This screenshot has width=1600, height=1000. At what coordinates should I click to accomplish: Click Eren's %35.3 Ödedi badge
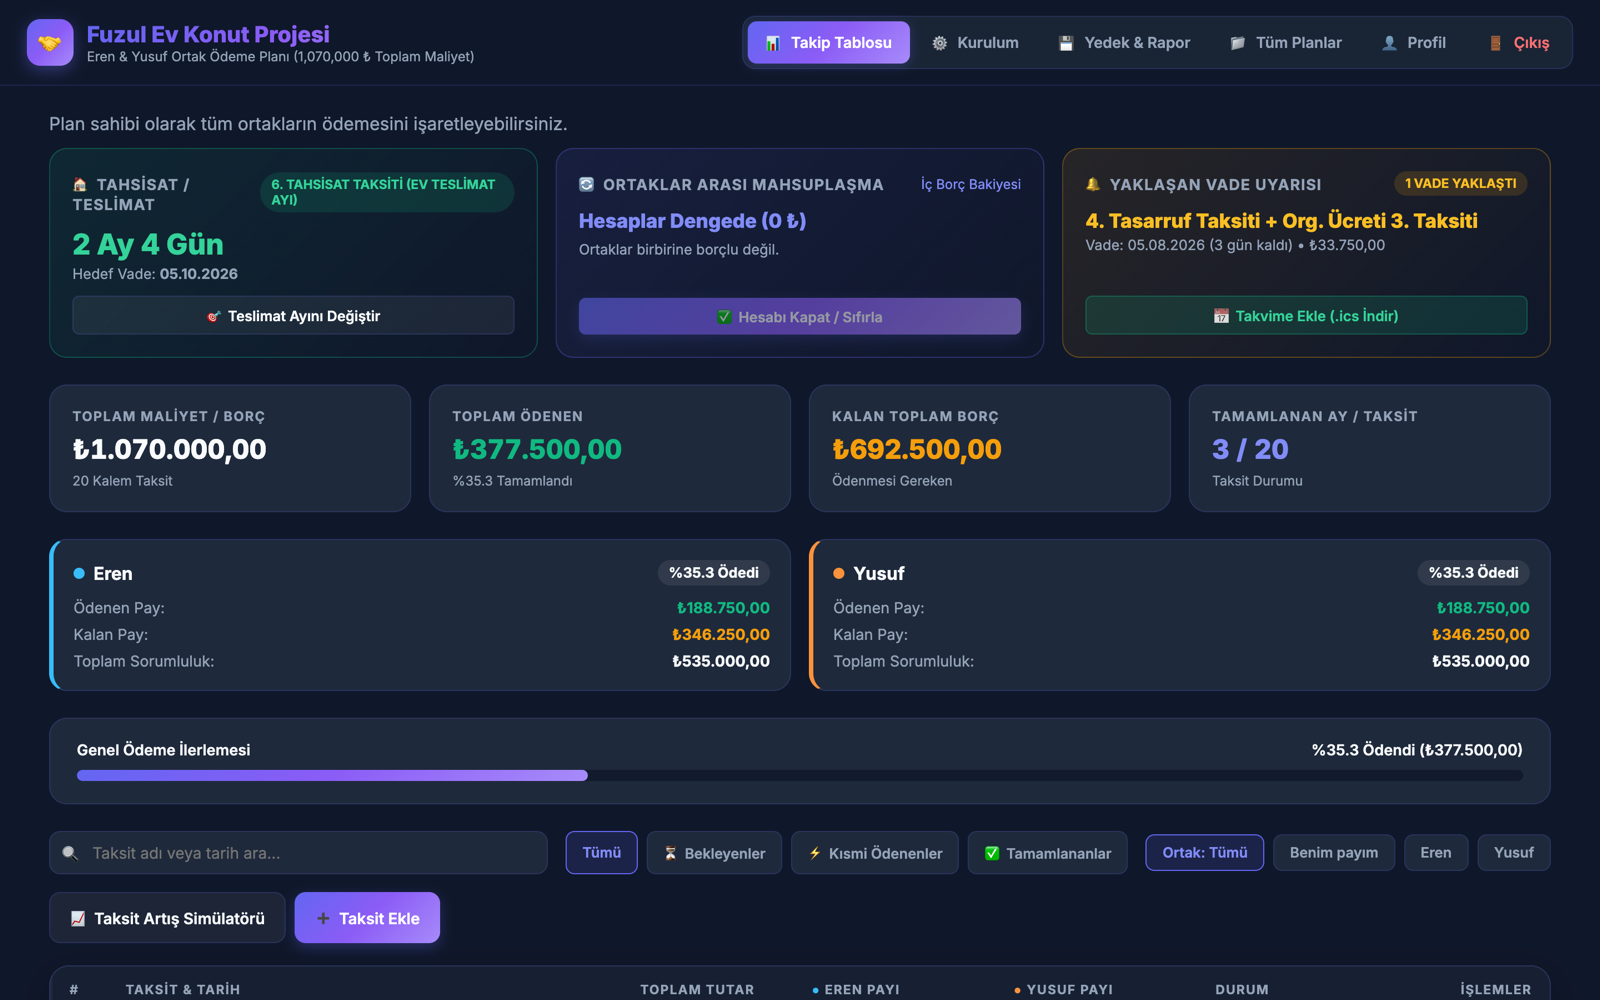tap(713, 573)
